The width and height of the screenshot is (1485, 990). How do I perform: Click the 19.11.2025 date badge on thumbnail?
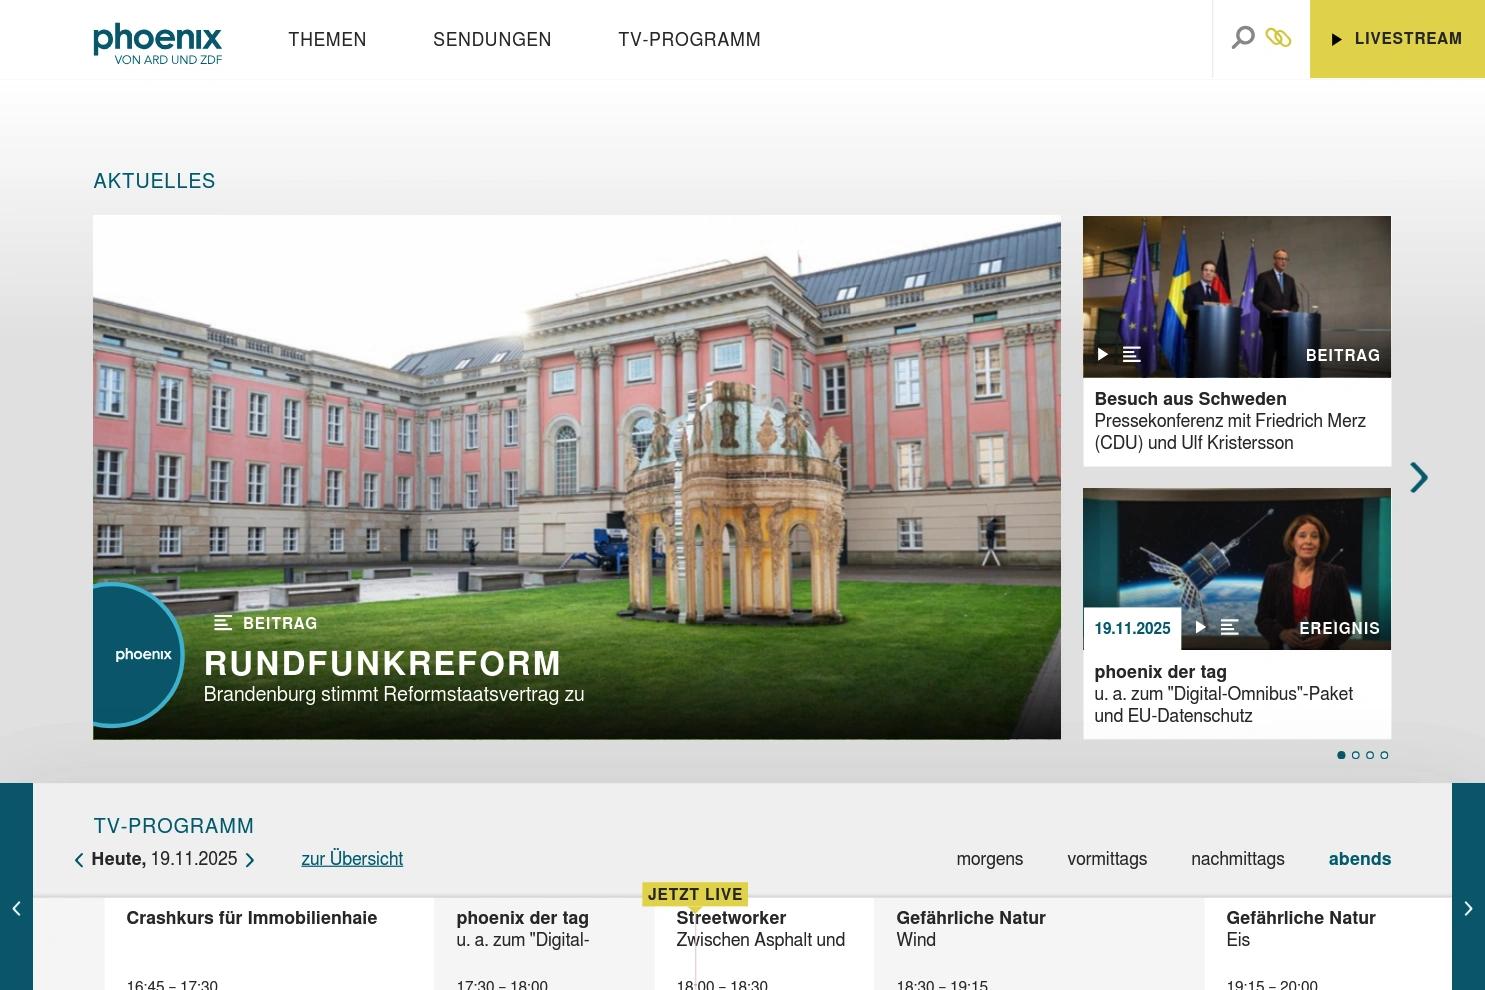1132,628
